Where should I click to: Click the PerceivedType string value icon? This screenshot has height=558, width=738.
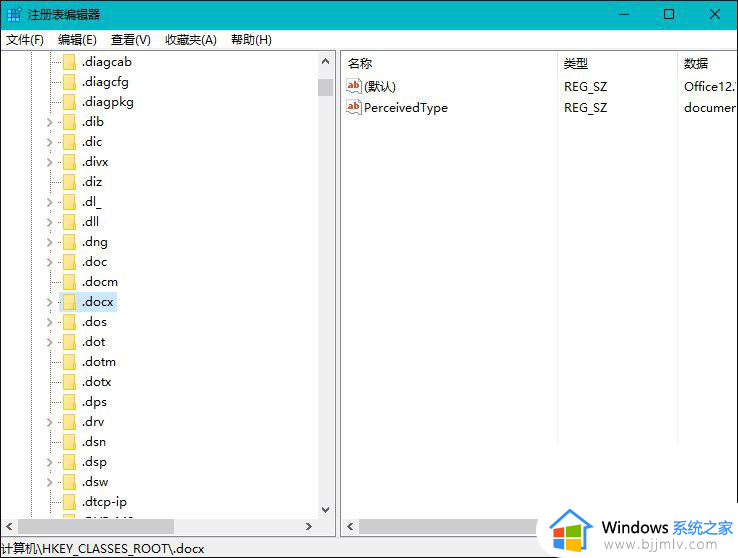[x=353, y=107]
